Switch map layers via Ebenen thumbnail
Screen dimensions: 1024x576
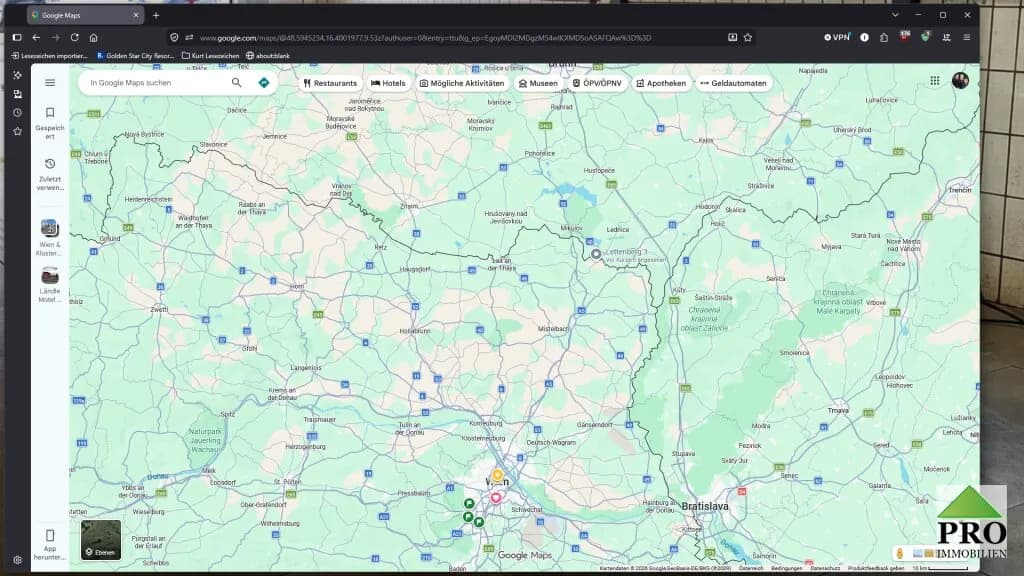pos(101,540)
